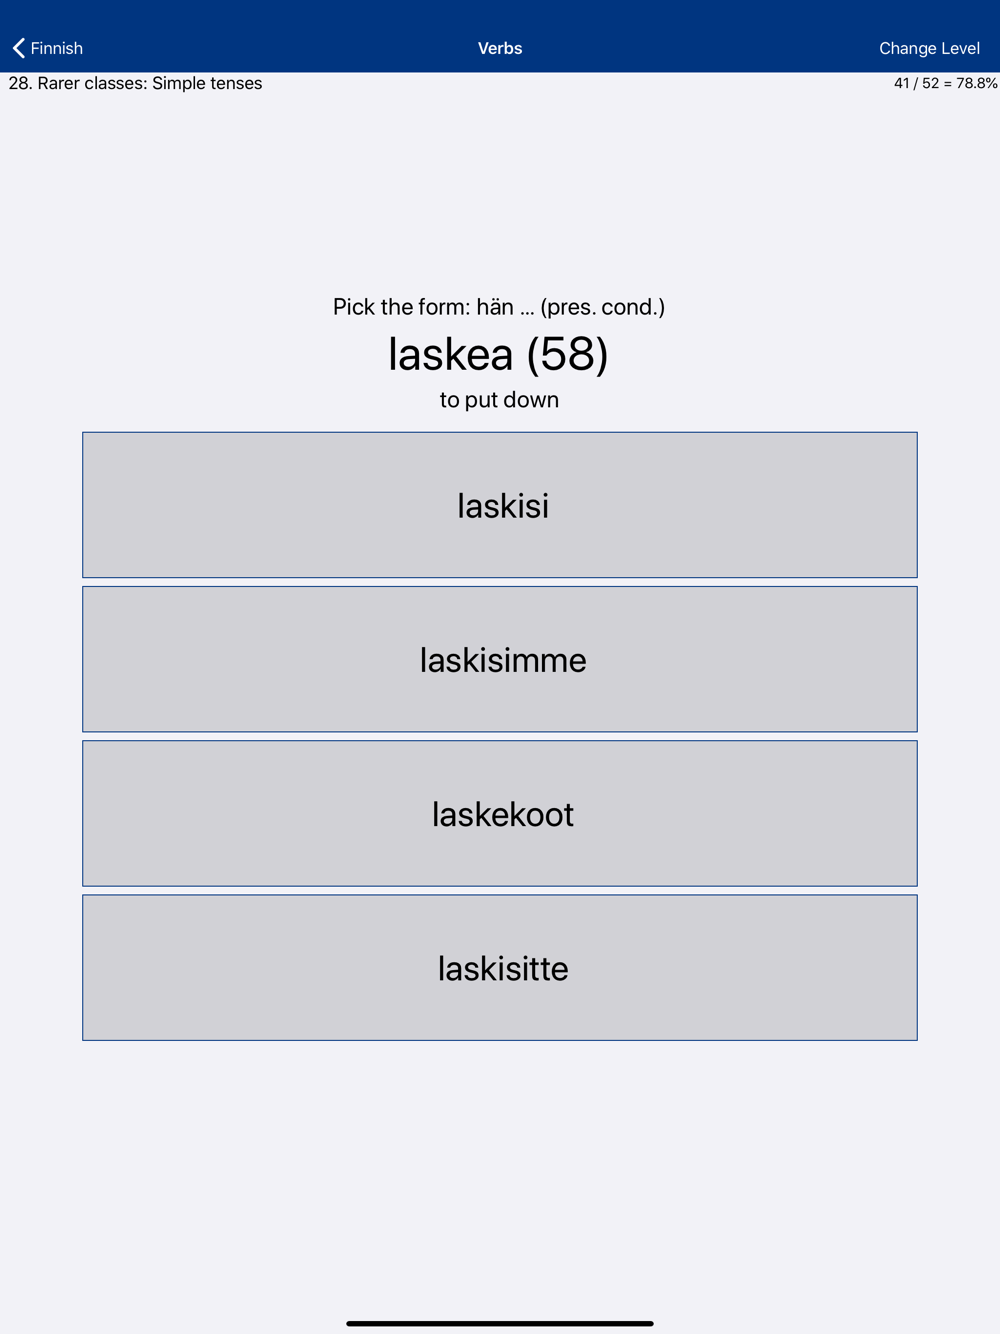Image resolution: width=1000 pixels, height=1334 pixels.
Task: Open the Change Level option
Action: (929, 48)
